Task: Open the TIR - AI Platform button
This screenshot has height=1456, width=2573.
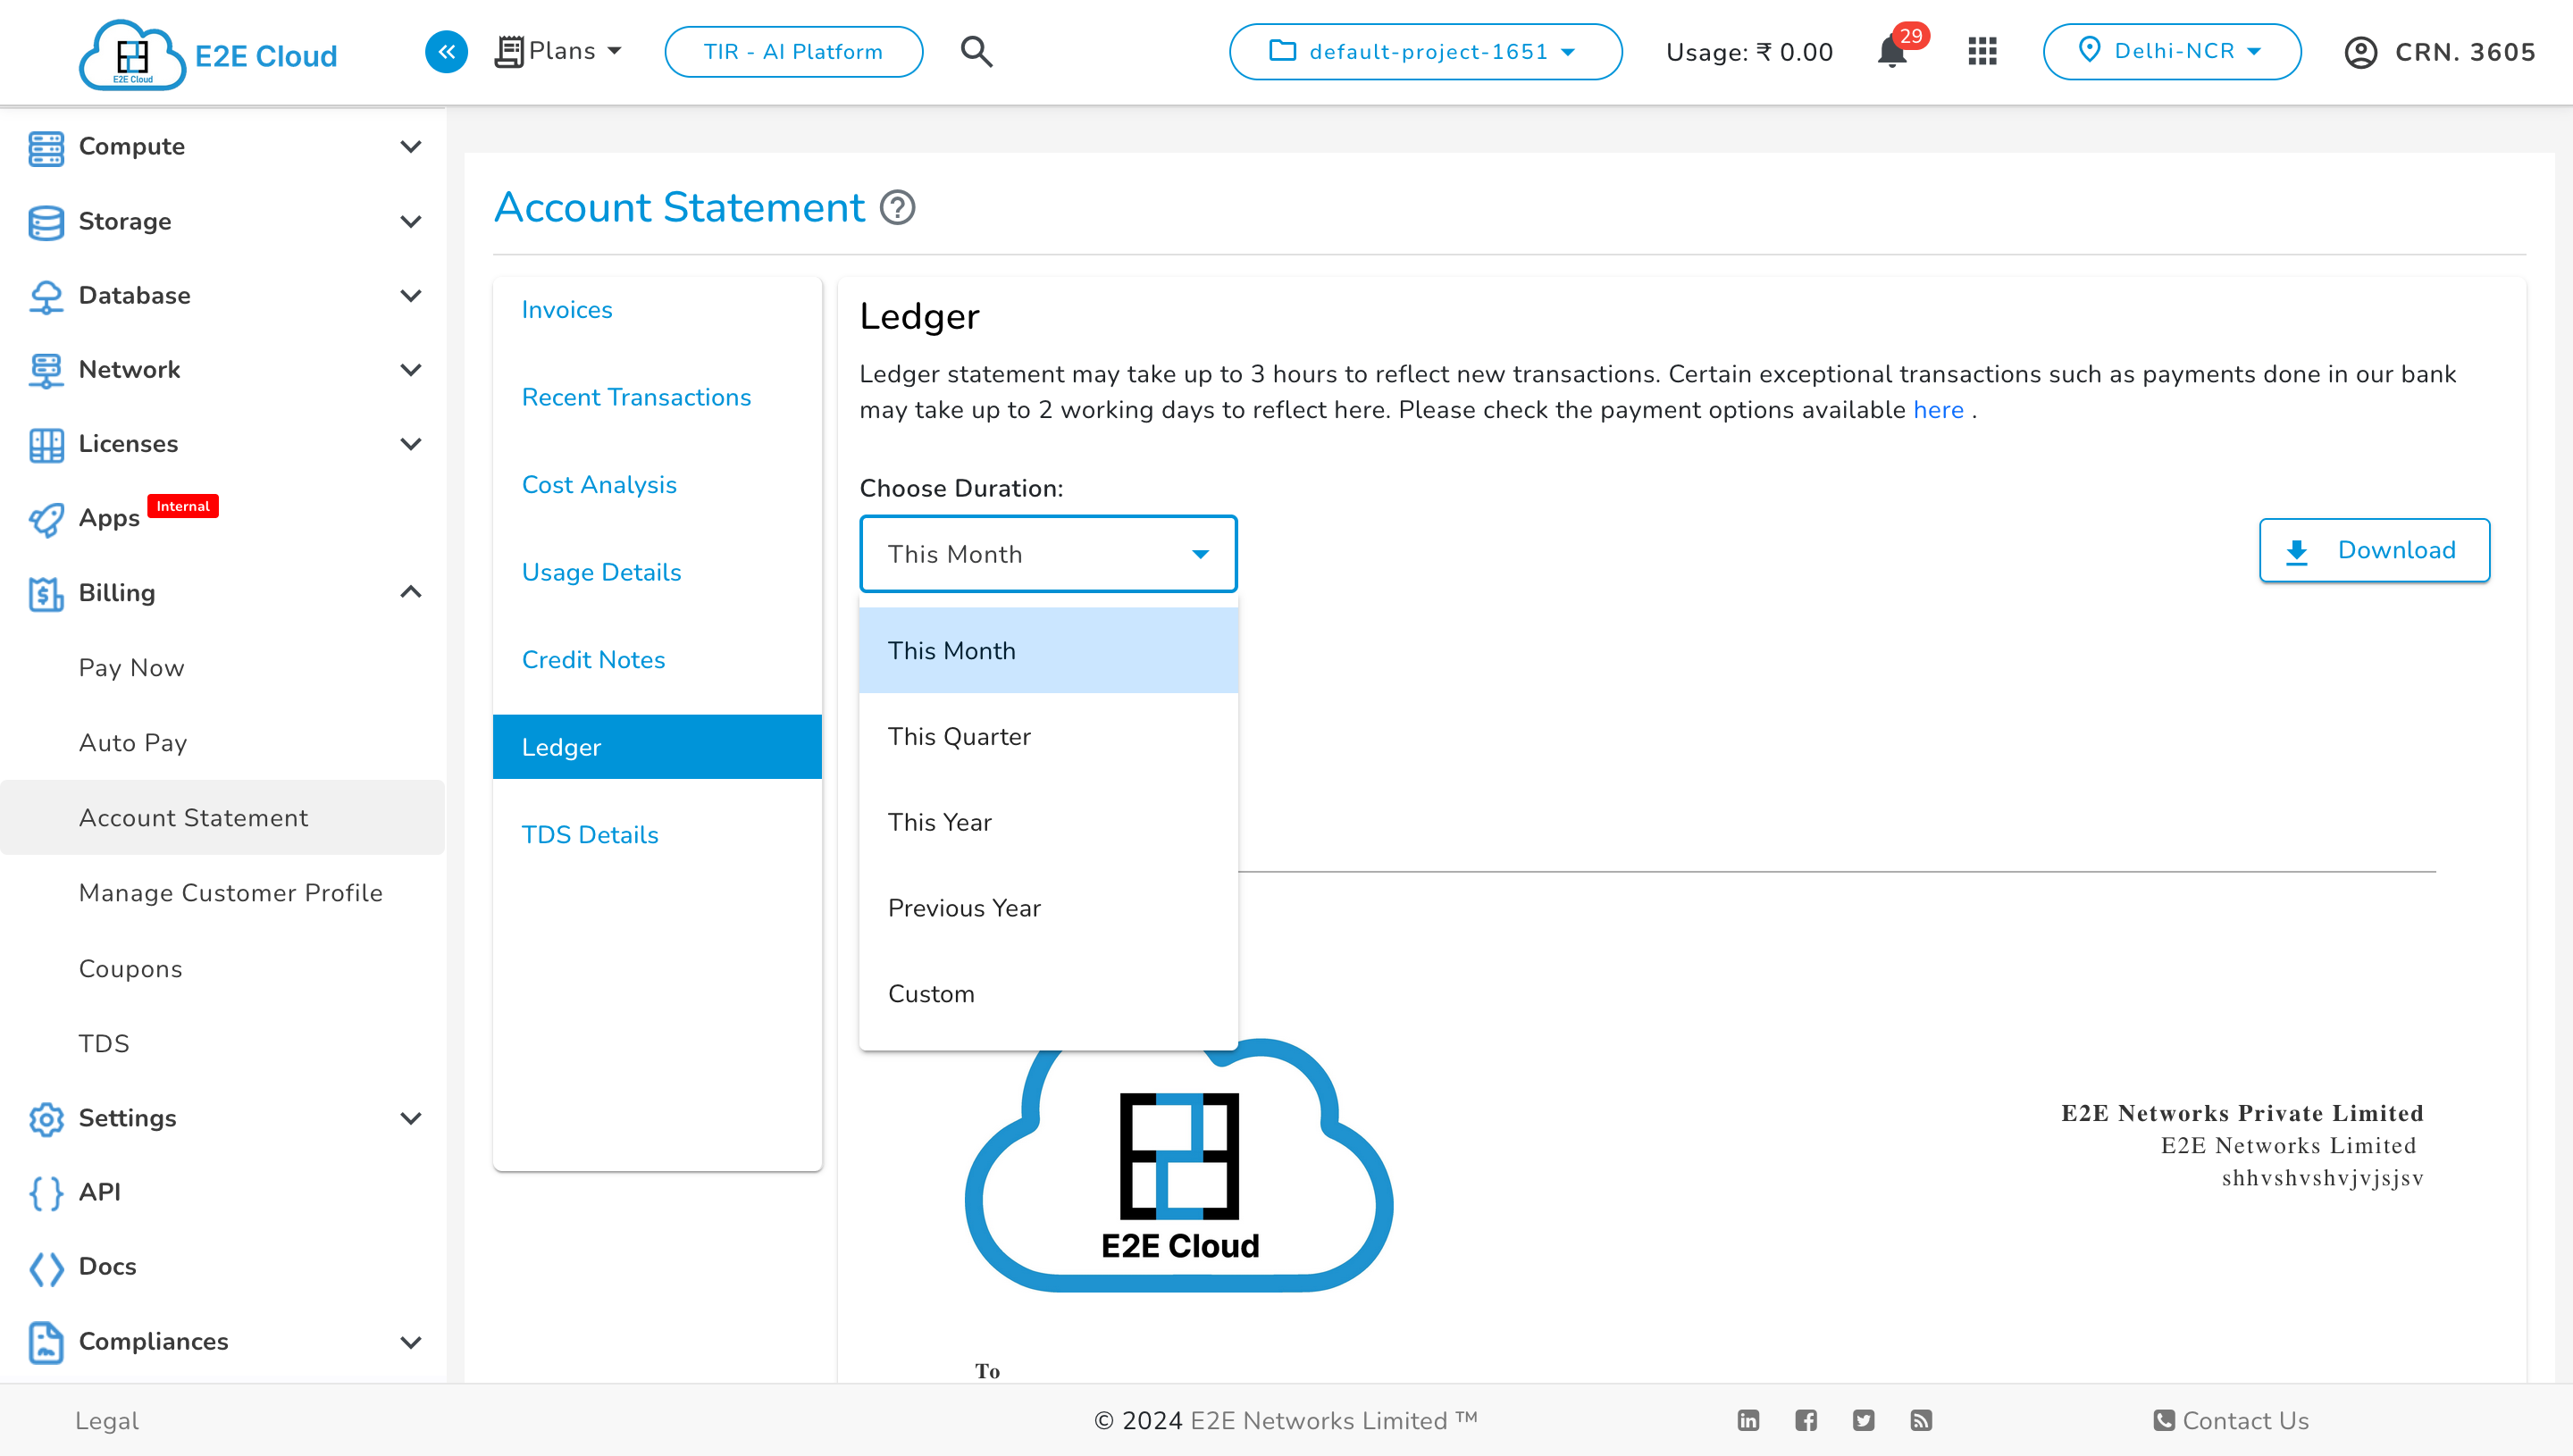Action: tap(793, 51)
